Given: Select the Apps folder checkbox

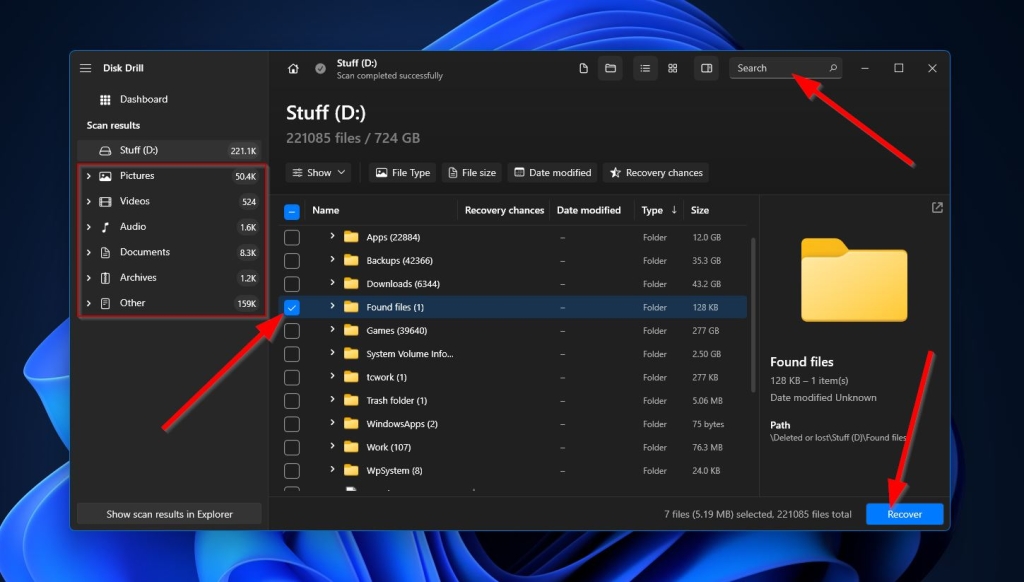Looking at the screenshot, I should coord(292,237).
